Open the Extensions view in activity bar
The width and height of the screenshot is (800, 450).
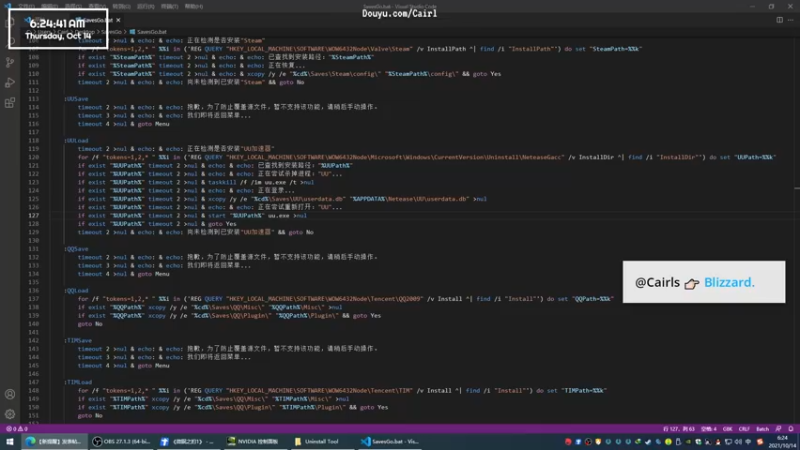coord(10,103)
